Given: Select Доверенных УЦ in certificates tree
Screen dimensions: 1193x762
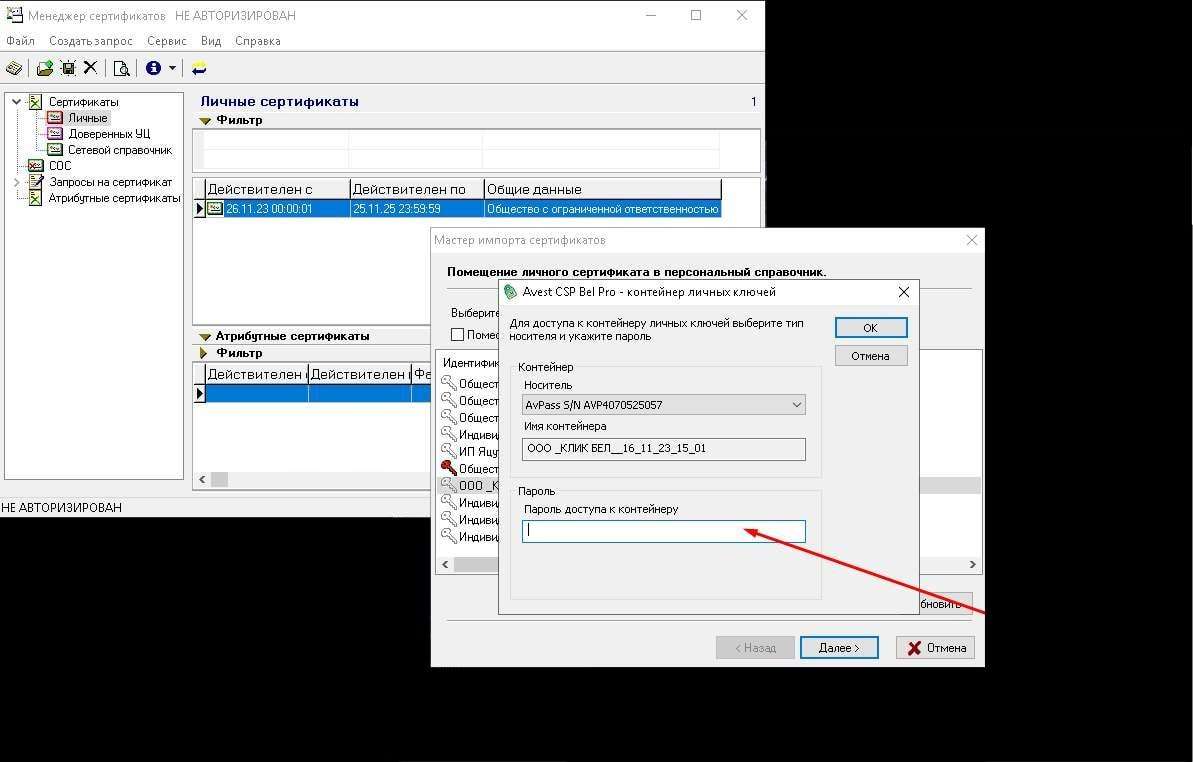Looking at the screenshot, I should click(x=108, y=134).
